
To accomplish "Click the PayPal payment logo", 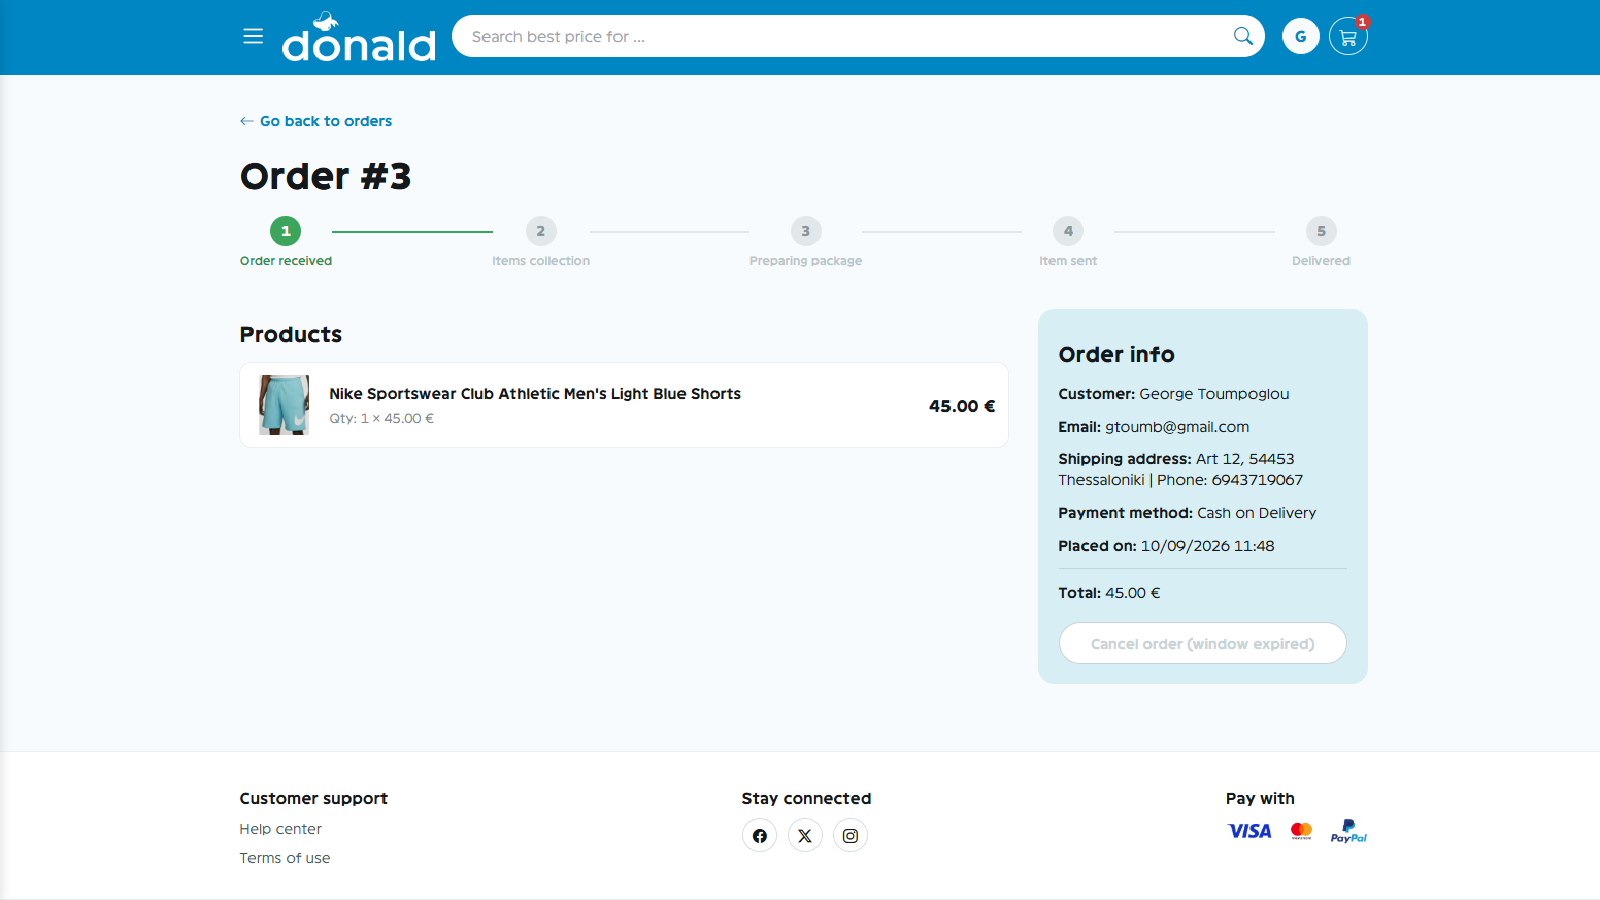I will [1348, 831].
